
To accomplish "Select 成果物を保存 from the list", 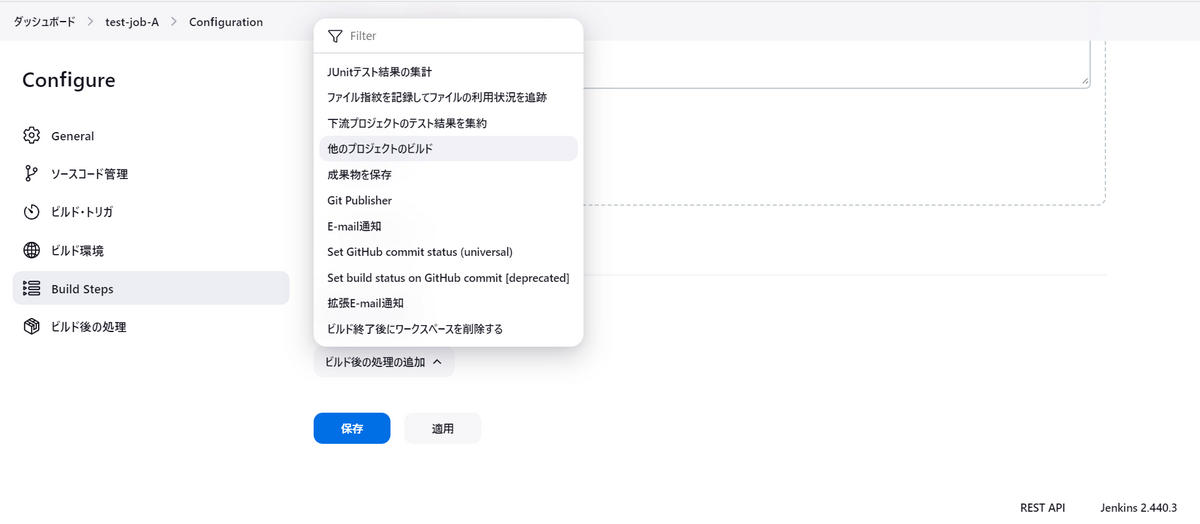I will pyautogui.click(x=448, y=174).
